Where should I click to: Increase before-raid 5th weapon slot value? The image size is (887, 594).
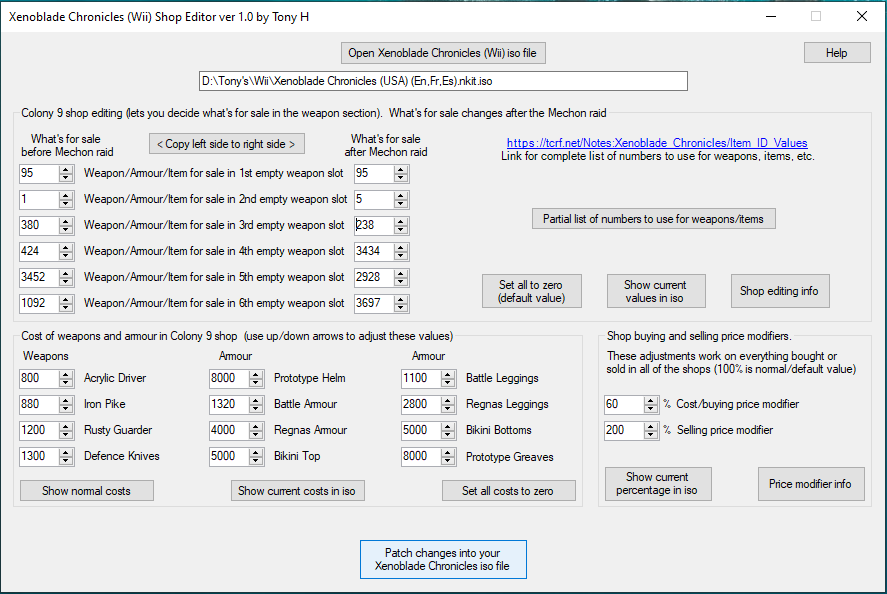coord(66,274)
